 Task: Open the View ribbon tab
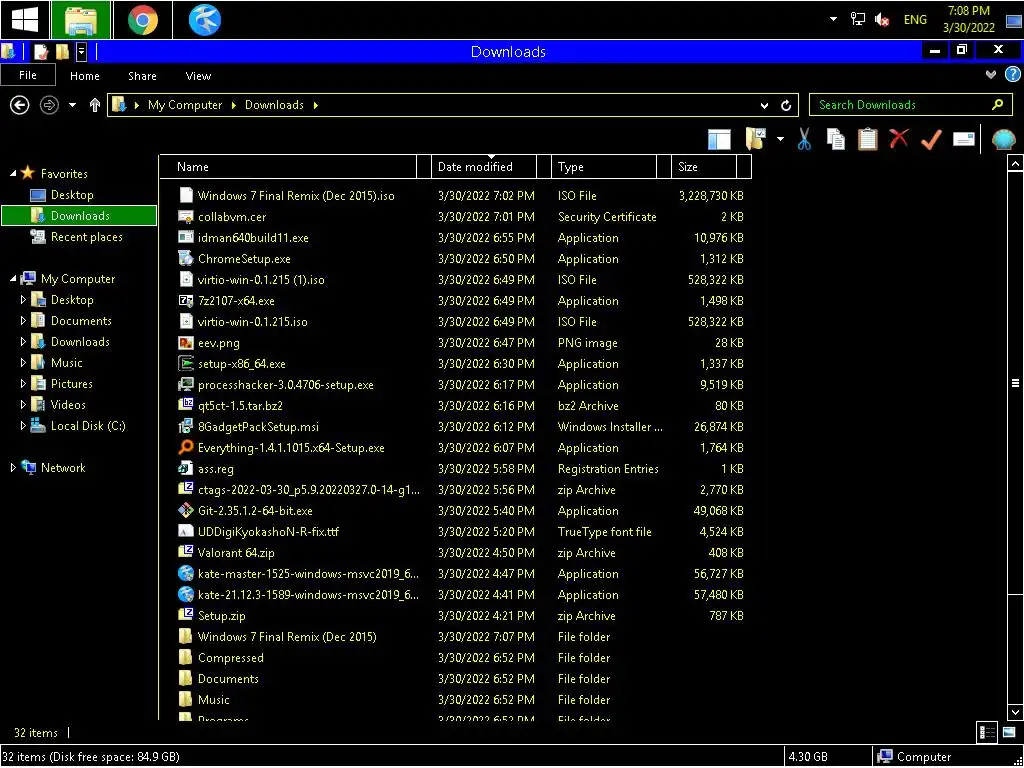point(198,76)
